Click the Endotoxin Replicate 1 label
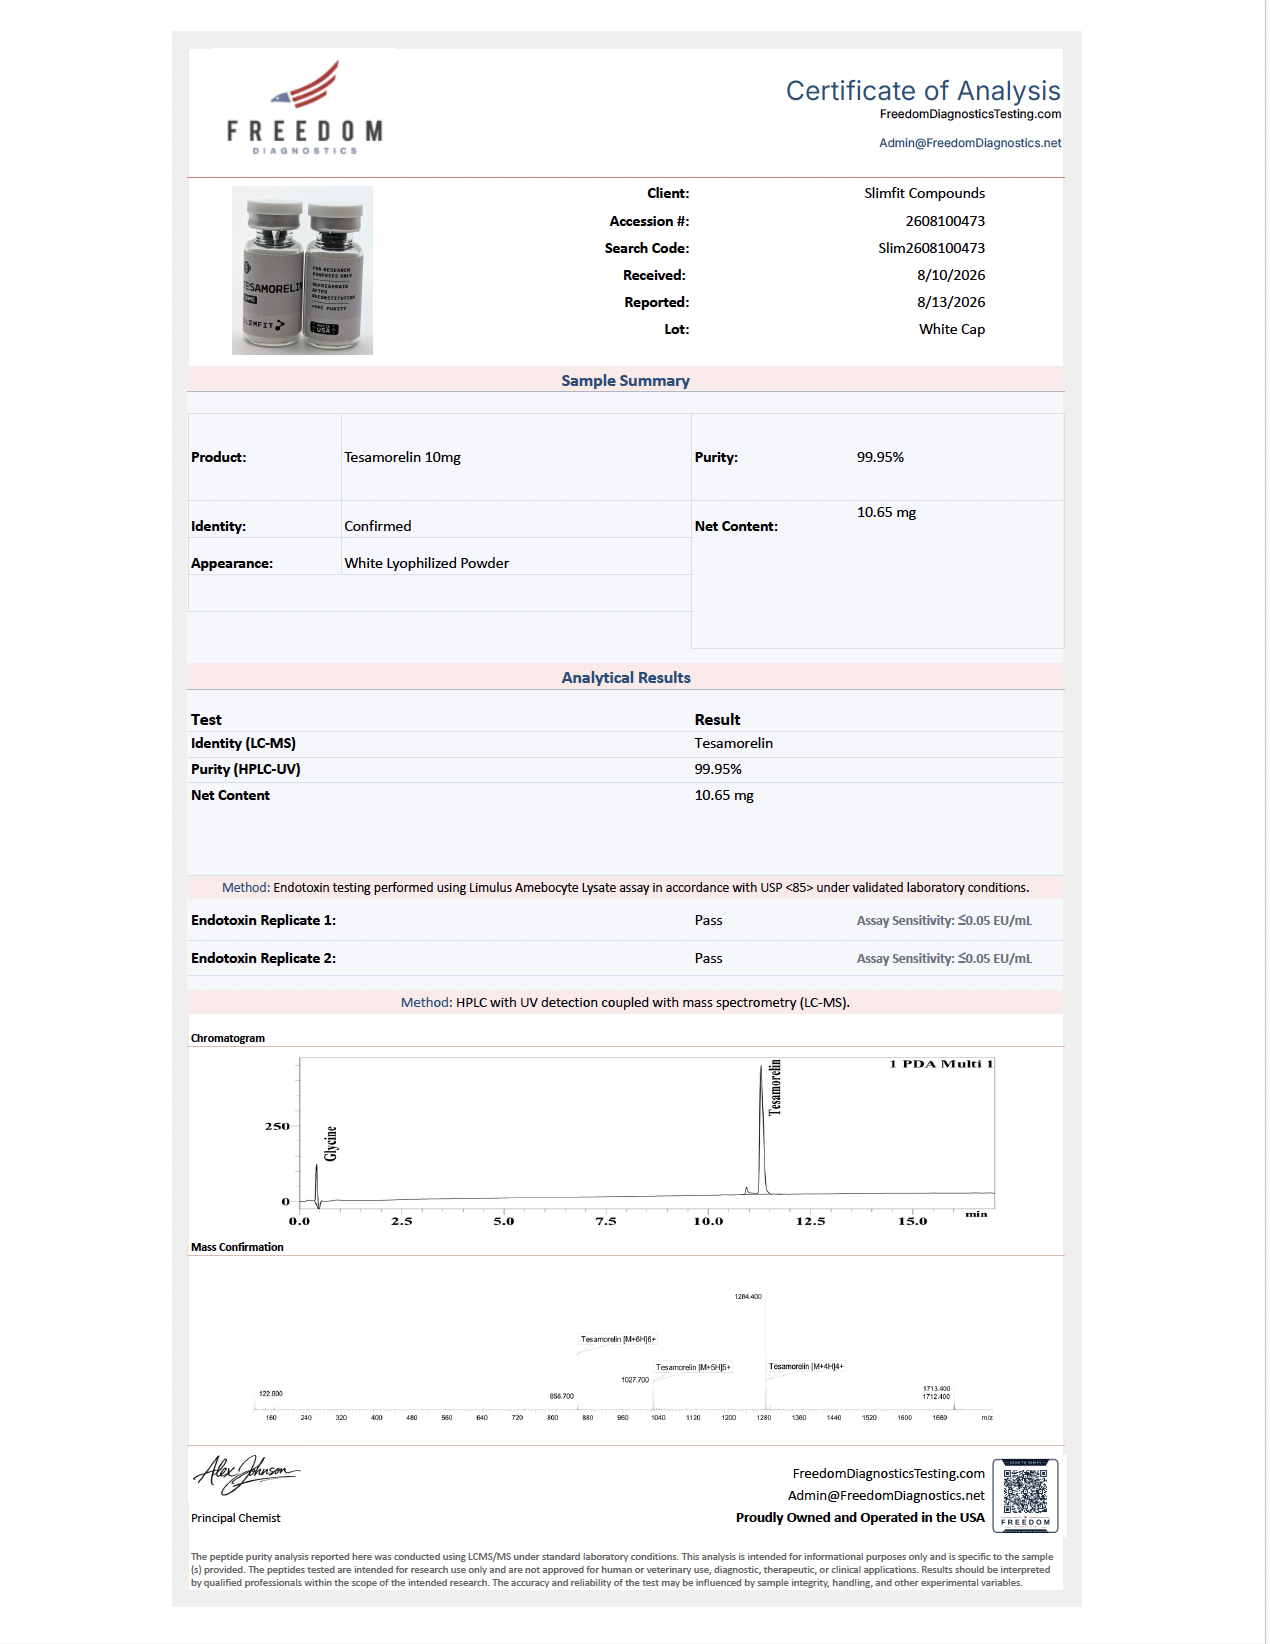The image size is (1270, 1644). (x=263, y=920)
